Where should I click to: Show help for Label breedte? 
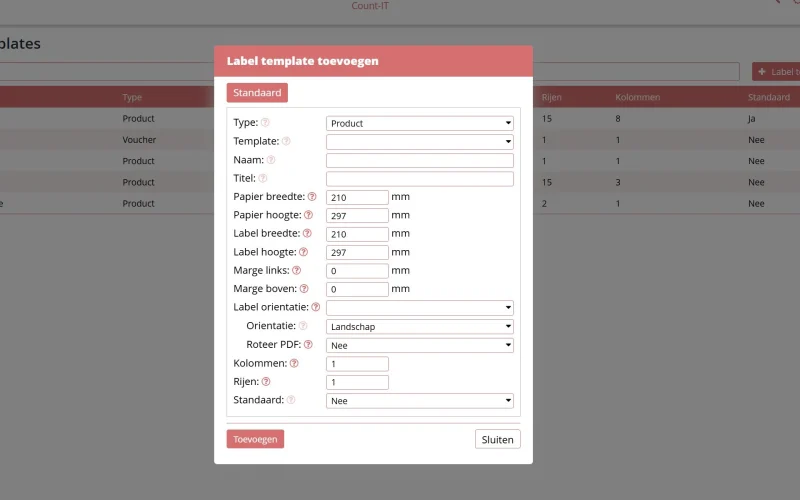[307, 233]
